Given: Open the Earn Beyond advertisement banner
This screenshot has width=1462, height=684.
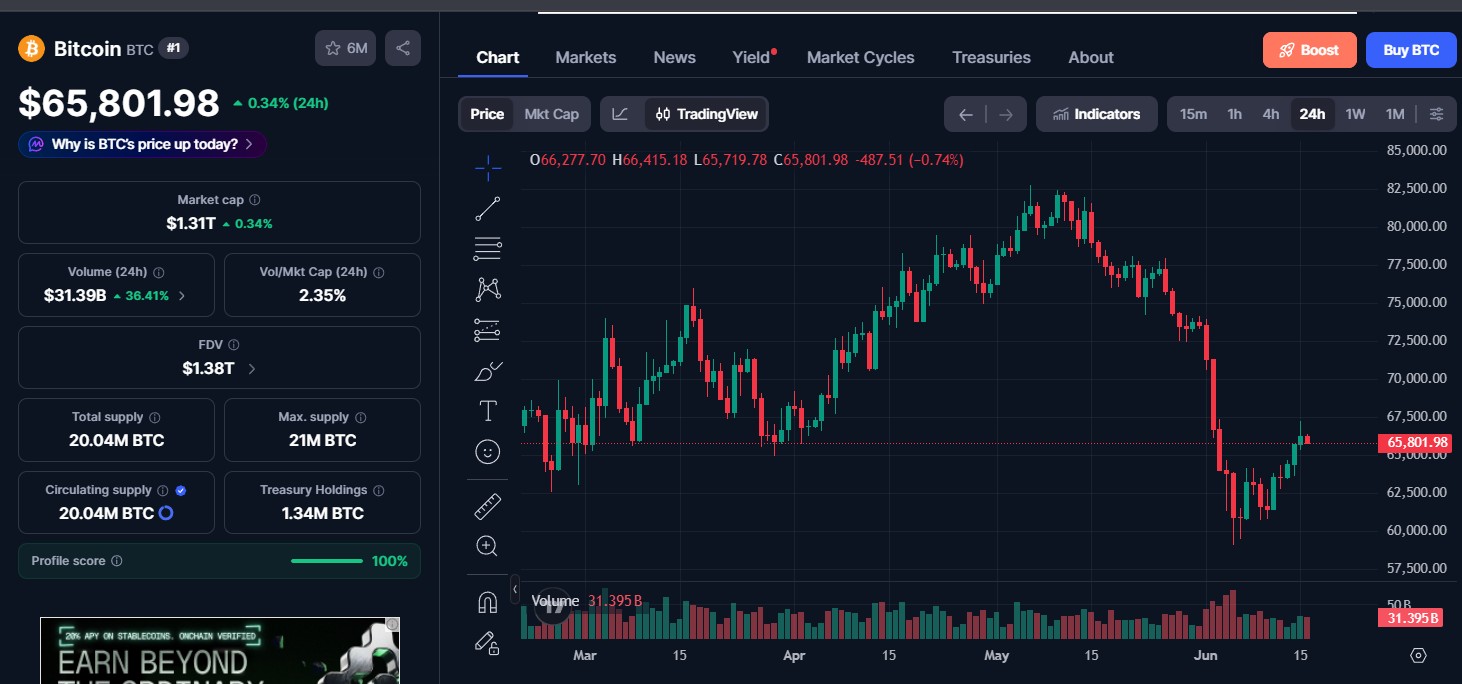Looking at the screenshot, I should [x=220, y=650].
